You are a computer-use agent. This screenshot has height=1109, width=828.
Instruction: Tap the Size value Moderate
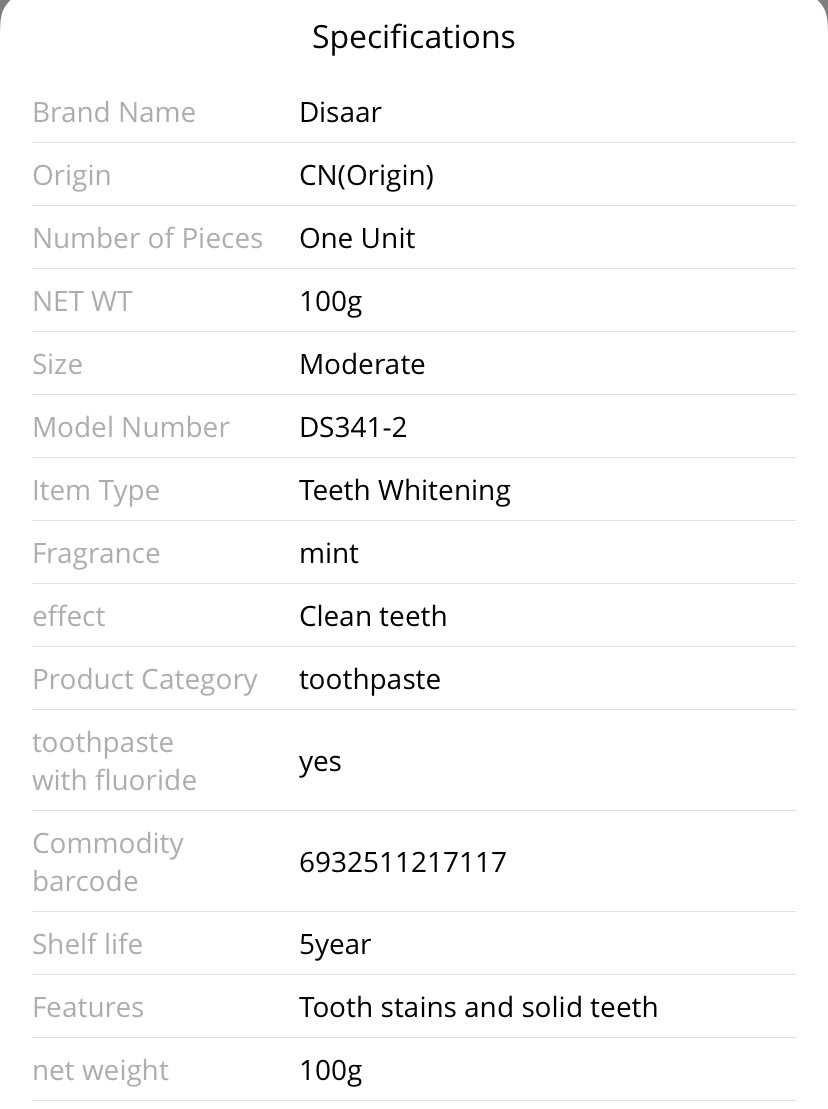(362, 364)
